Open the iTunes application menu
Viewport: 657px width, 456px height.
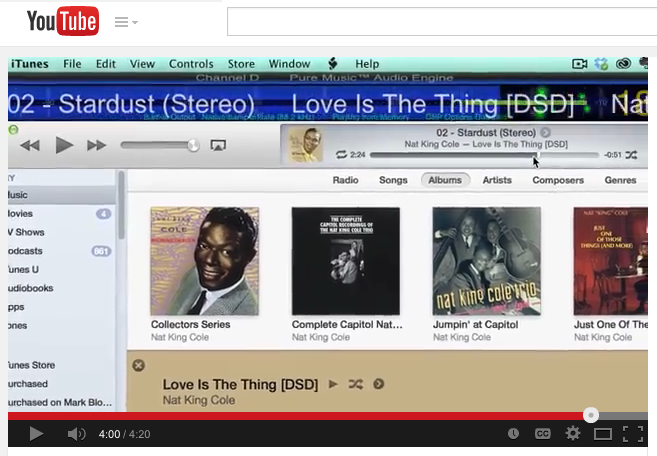click(x=29, y=64)
